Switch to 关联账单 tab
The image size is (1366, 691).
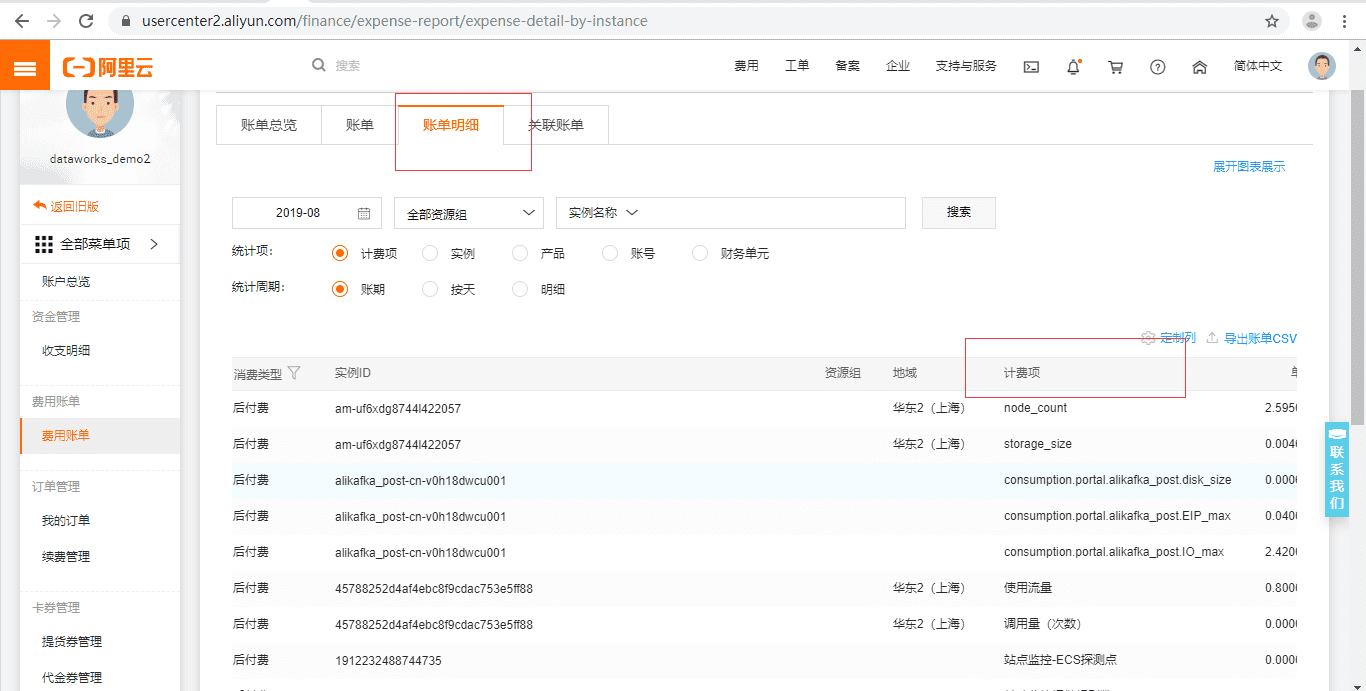556,125
